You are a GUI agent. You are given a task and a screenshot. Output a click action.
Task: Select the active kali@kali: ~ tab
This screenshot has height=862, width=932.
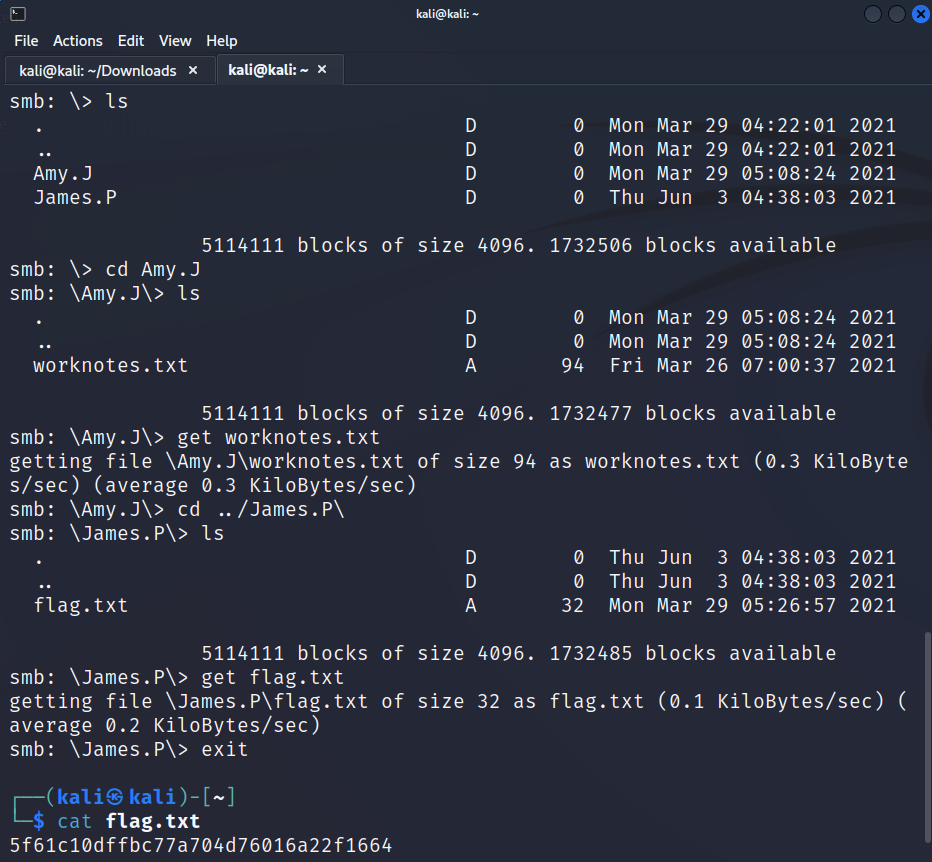268,70
